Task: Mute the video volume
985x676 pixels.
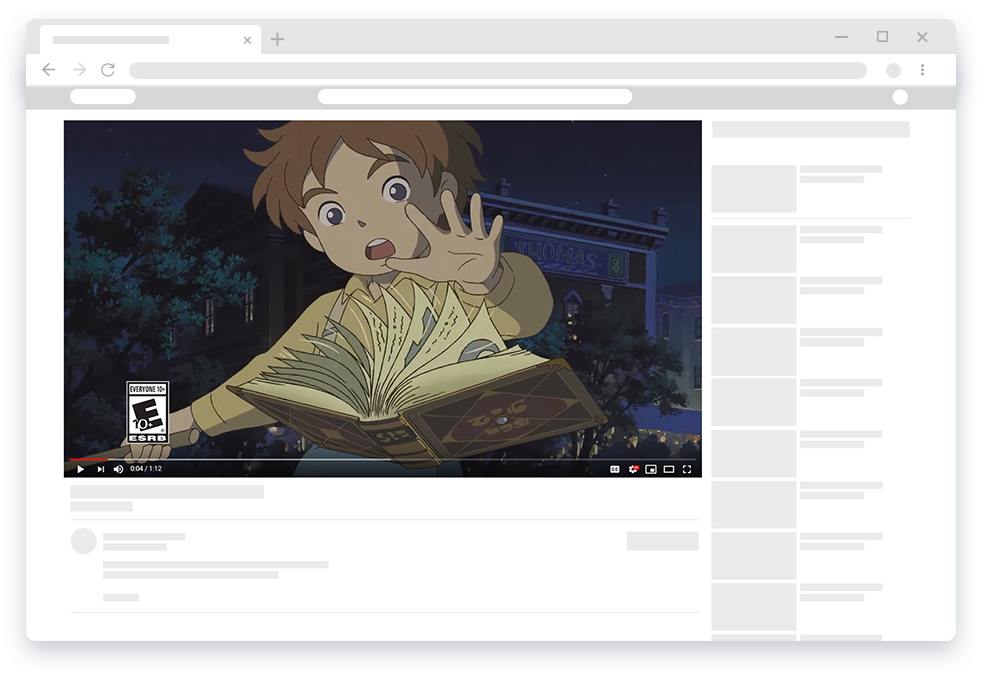Action: [x=118, y=469]
